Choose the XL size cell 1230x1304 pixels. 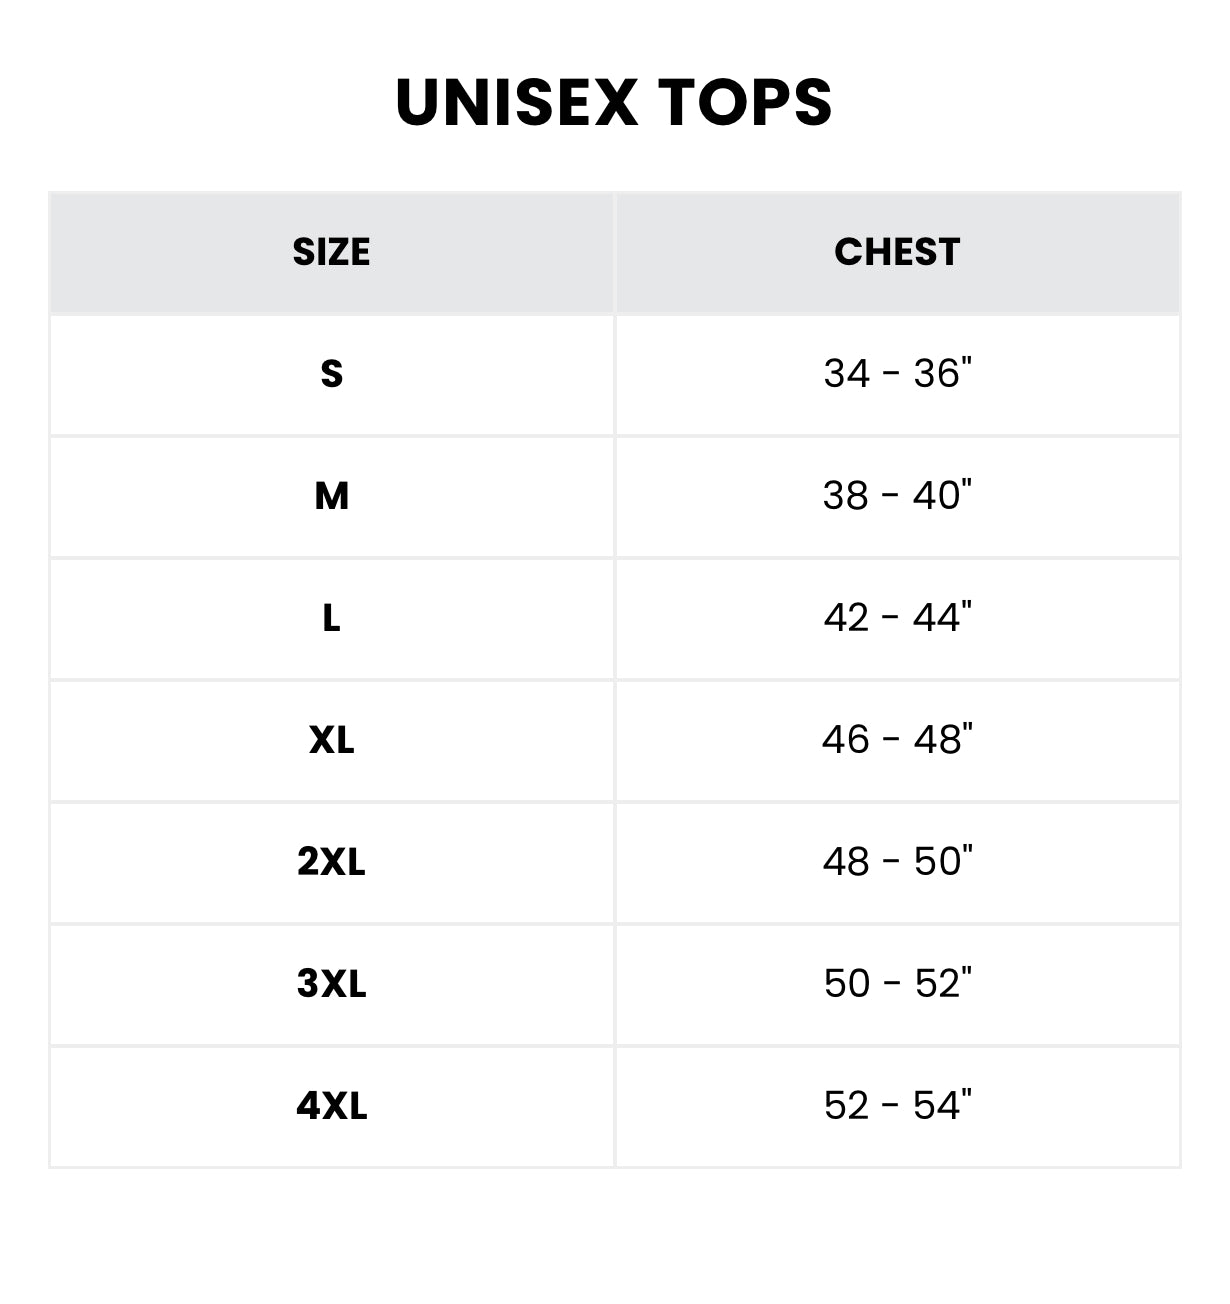click(331, 740)
